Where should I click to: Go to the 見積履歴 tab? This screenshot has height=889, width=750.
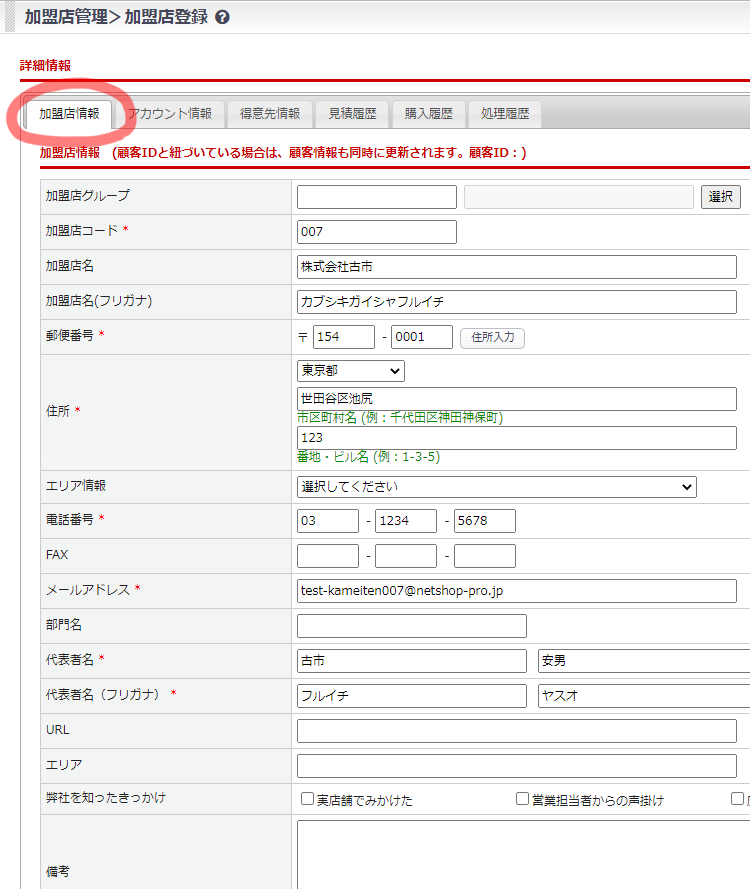coord(352,114)
